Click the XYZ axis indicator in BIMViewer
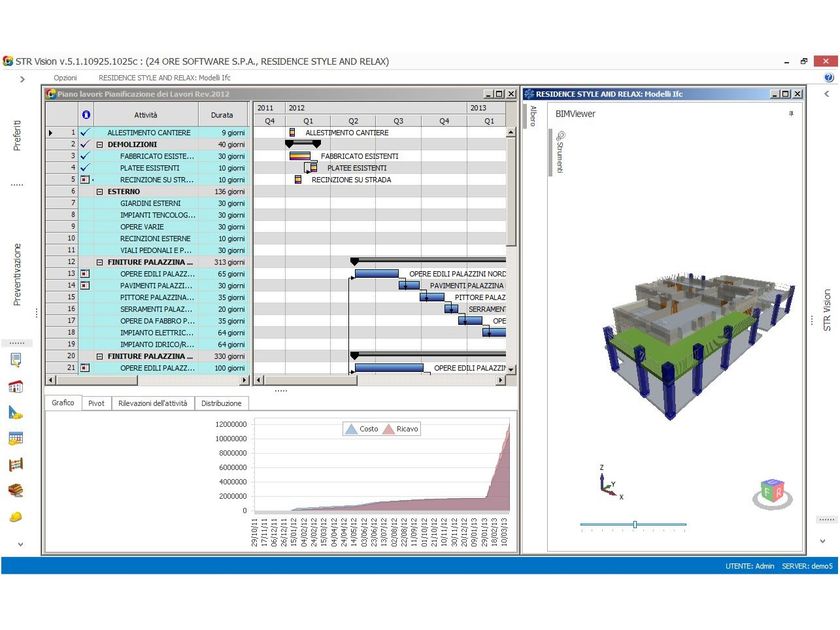The image size is (840, 630). (x=610, y=482)
